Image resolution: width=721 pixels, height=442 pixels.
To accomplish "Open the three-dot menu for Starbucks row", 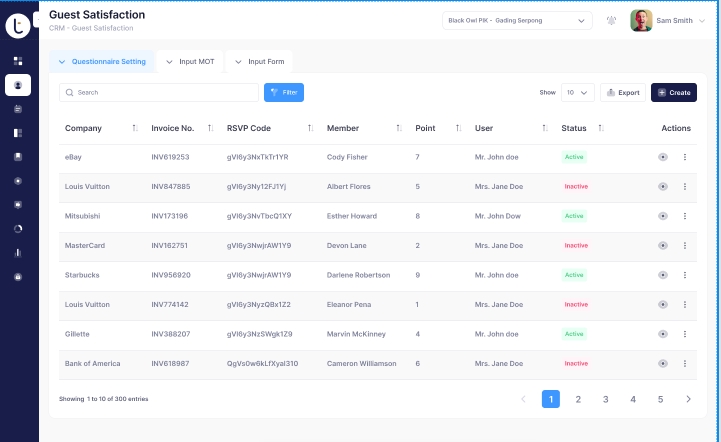I will (x=685, y=275).
